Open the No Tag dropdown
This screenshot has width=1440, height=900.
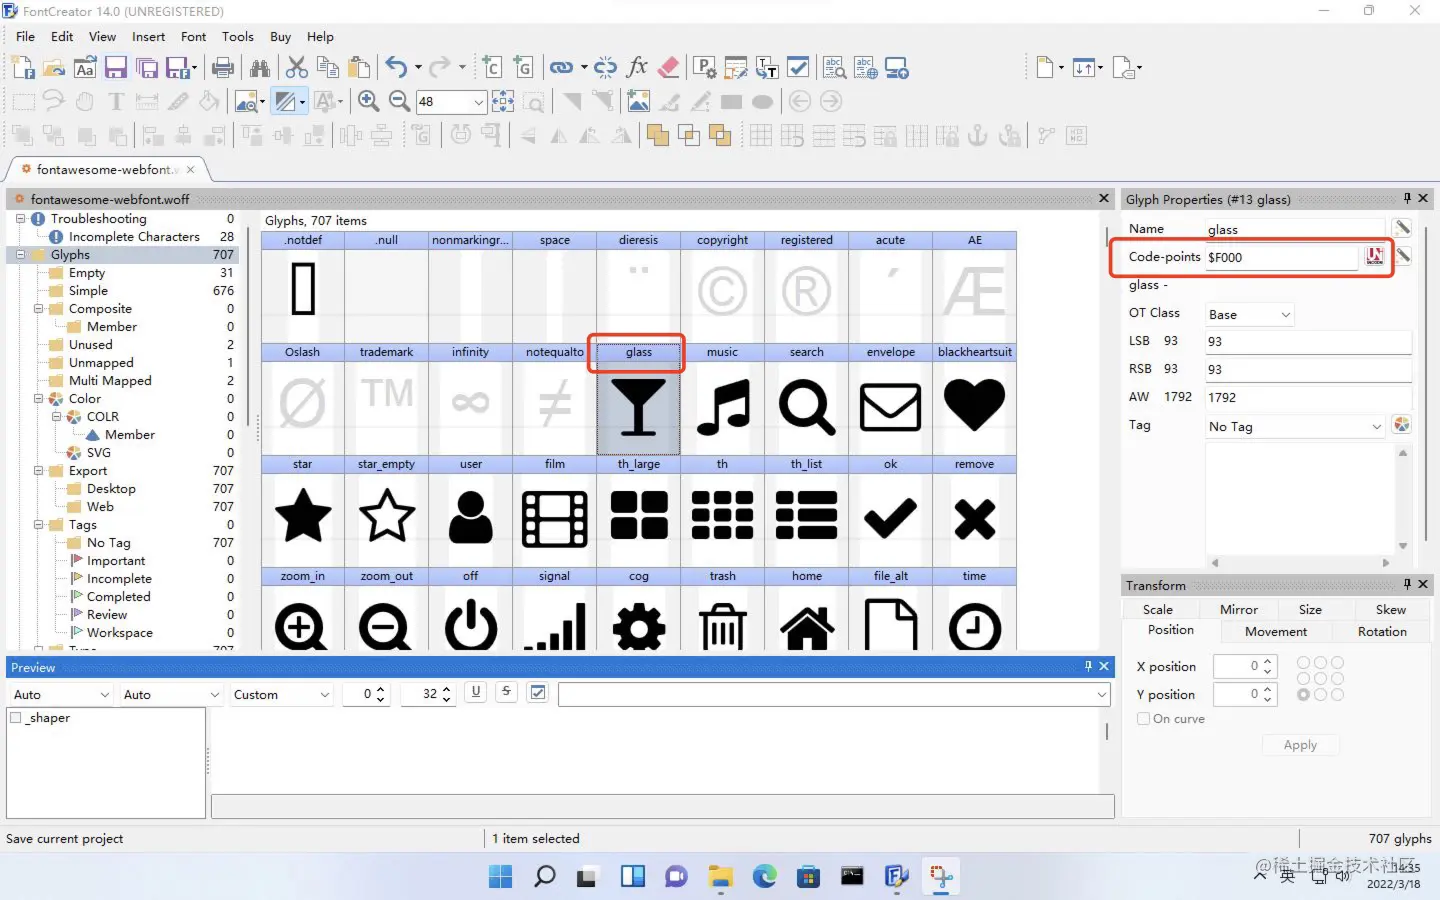click(x=1295, y=427)
